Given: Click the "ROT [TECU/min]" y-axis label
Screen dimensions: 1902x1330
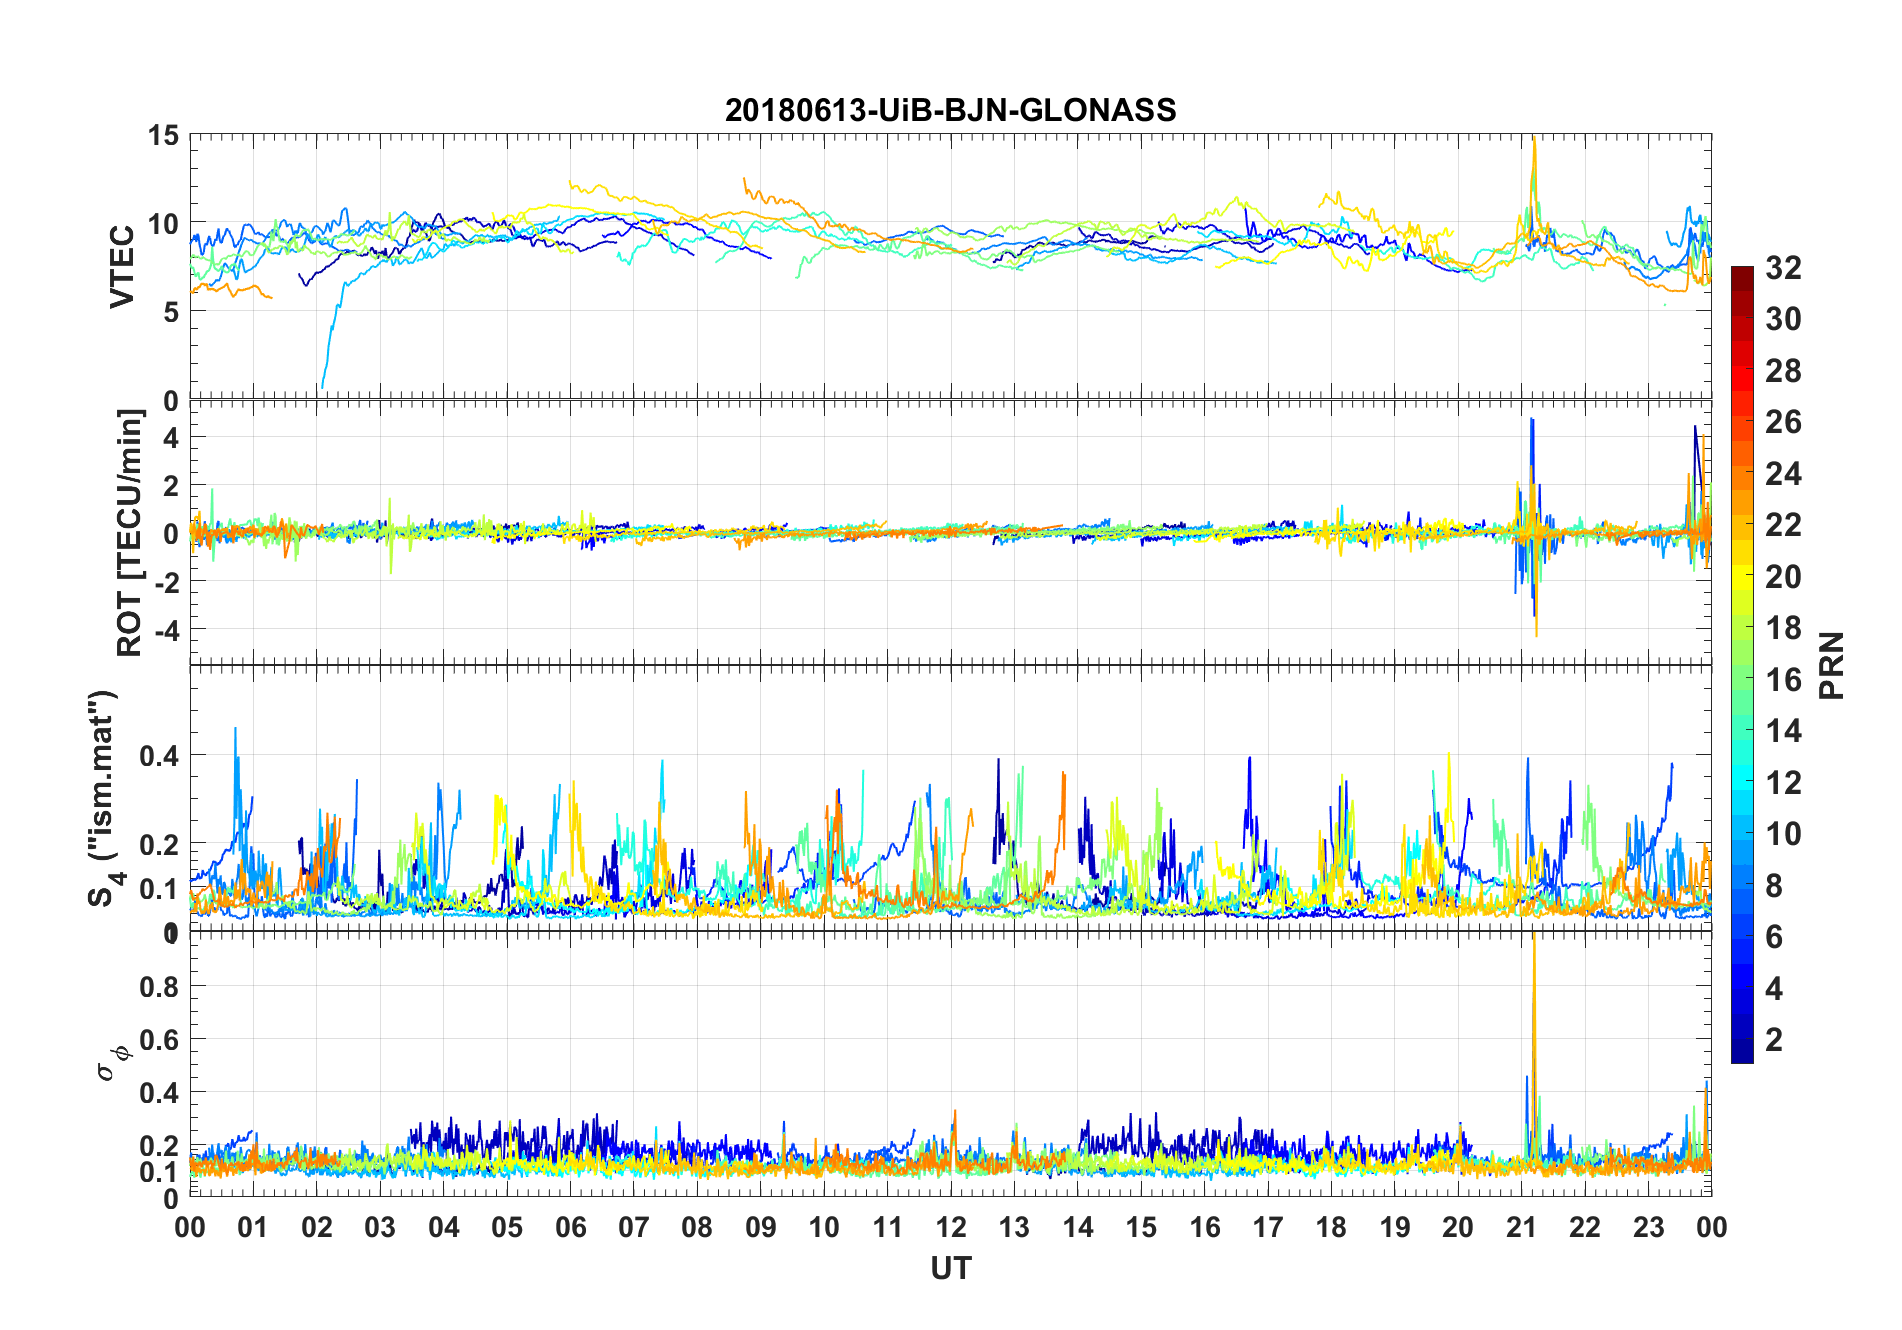Looking at the screenshot, I should (129, 533).
